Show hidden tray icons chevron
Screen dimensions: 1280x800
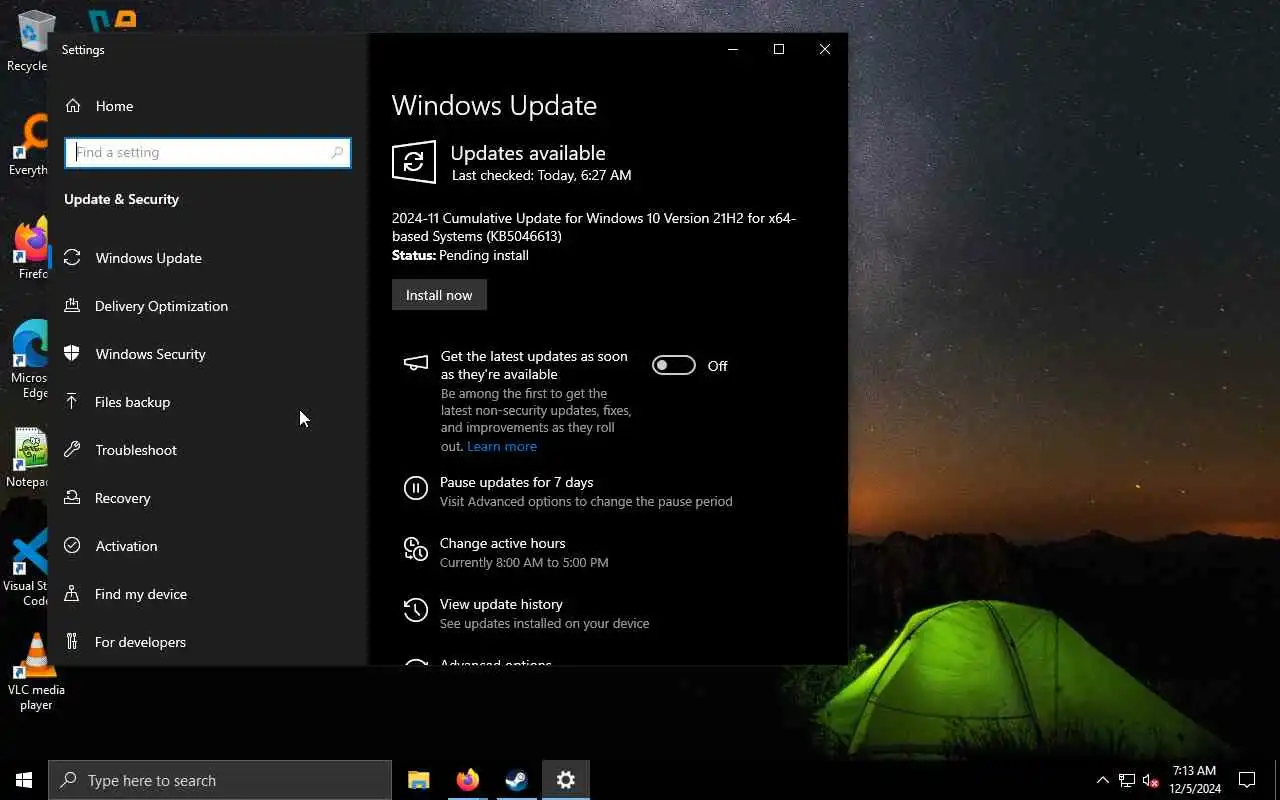(x=1102, y=781)
